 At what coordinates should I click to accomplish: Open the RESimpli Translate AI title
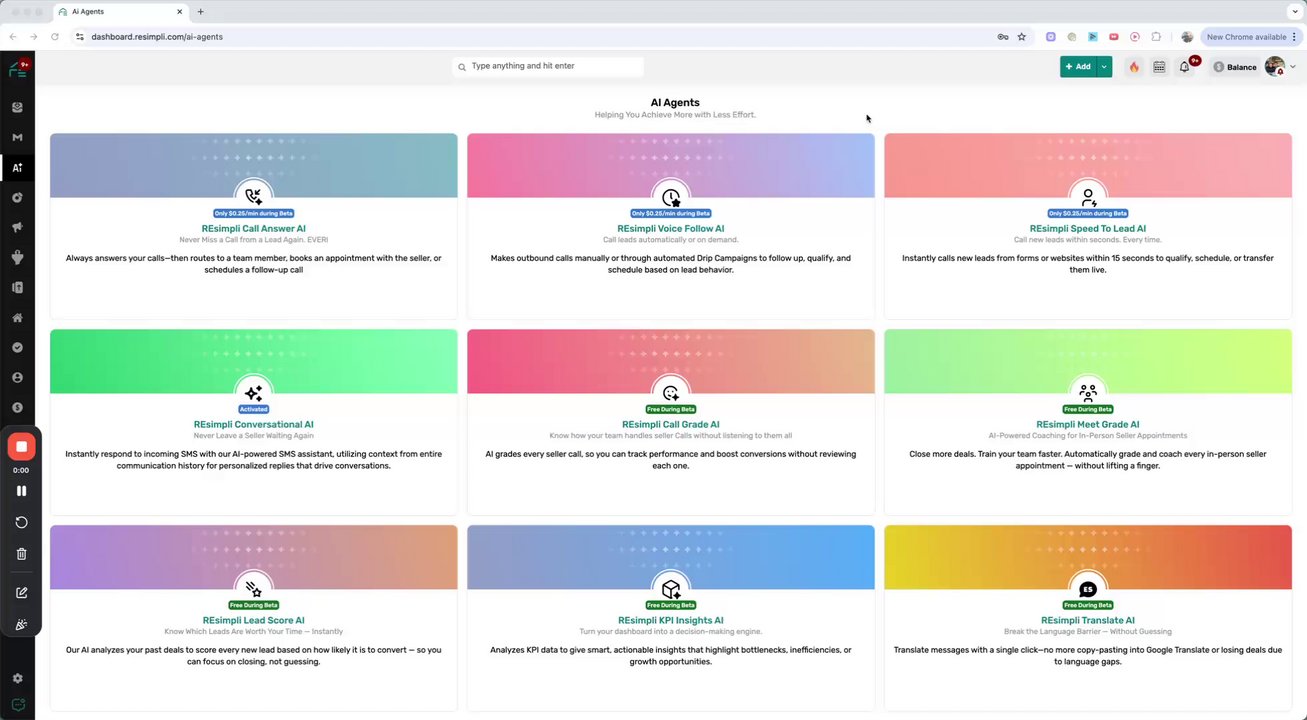[1088, 621]
